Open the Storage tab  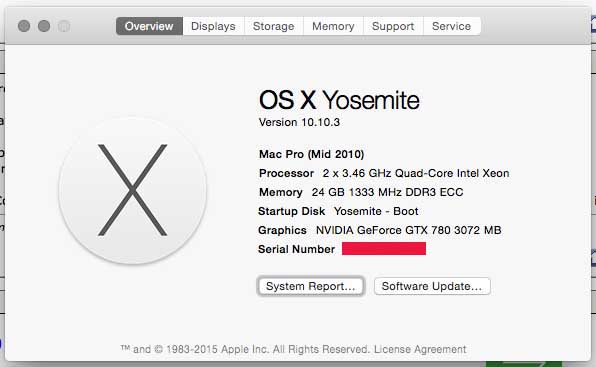point(274,26)
